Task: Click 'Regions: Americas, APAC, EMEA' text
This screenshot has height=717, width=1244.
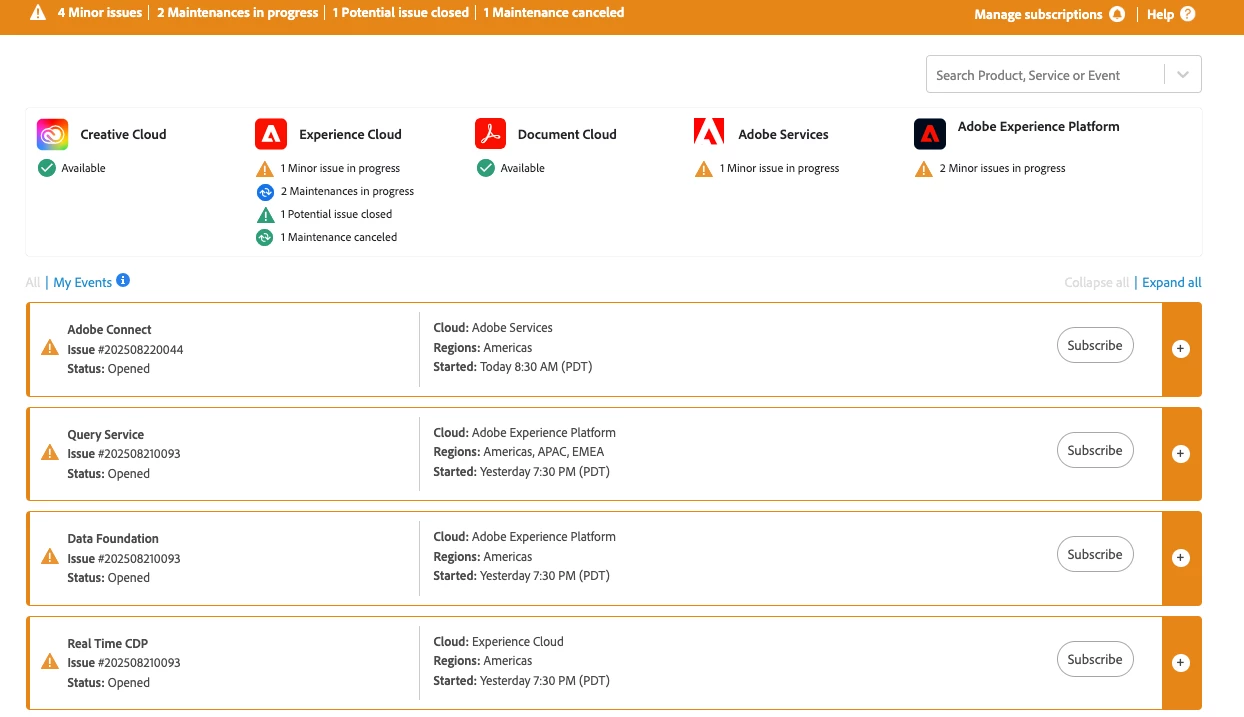Action: [x=518, y=452]
